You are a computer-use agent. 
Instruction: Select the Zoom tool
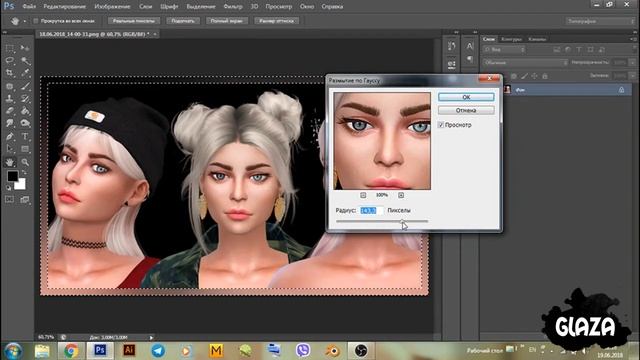tap(25, 162)
